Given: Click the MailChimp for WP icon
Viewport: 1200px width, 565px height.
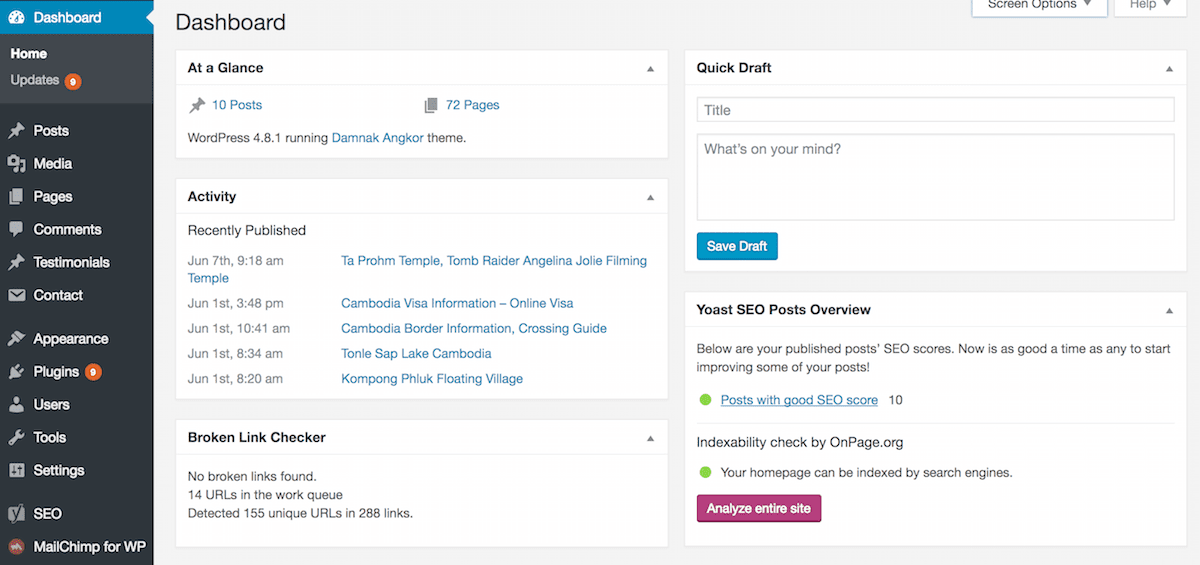Looking at the screenshot, I should tap(16, 547).
